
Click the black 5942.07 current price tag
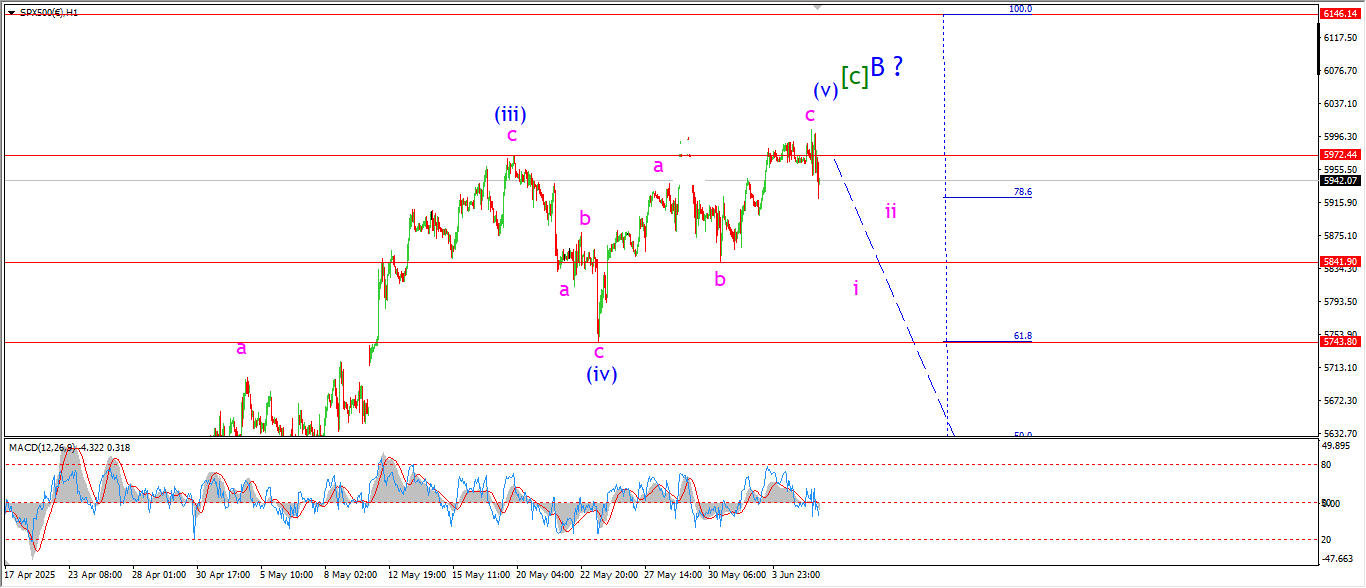(1339, 181)
